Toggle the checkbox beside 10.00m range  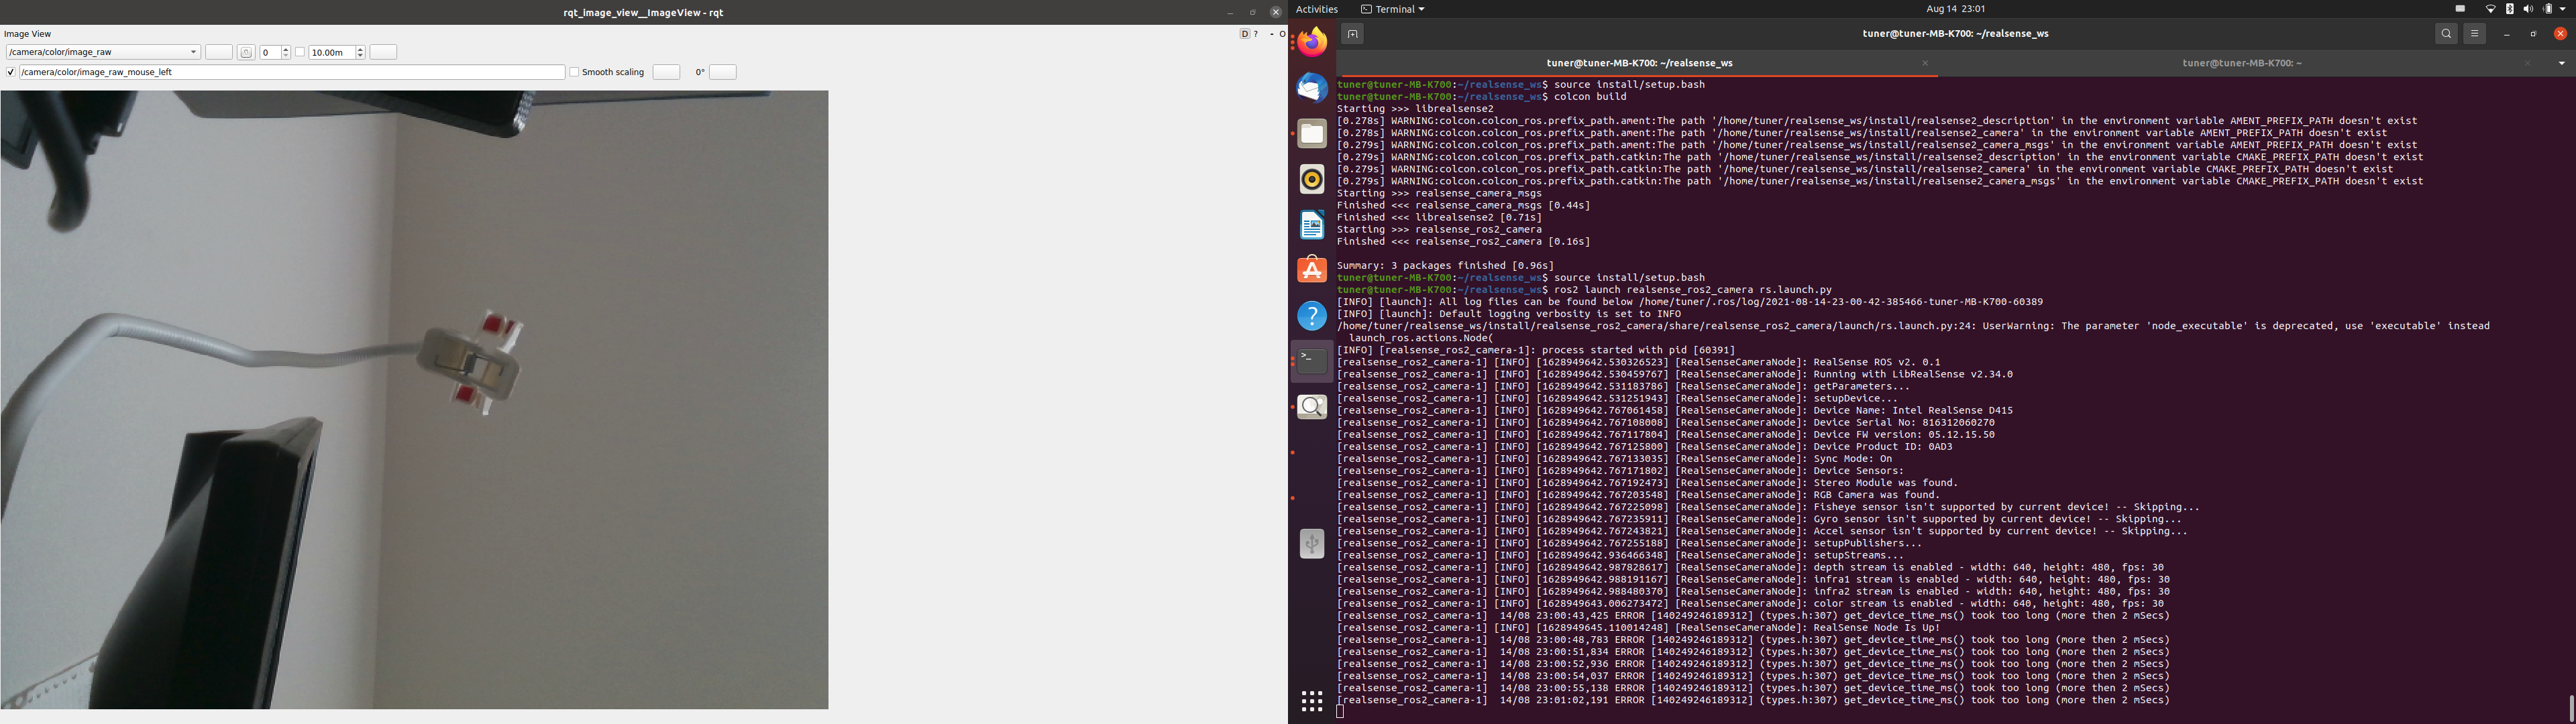(x=300, y=52)
